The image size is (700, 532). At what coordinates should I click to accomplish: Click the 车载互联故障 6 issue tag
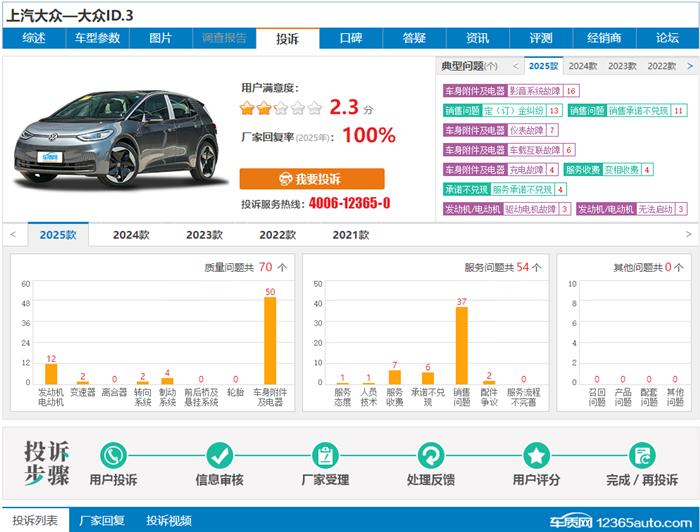509,150
